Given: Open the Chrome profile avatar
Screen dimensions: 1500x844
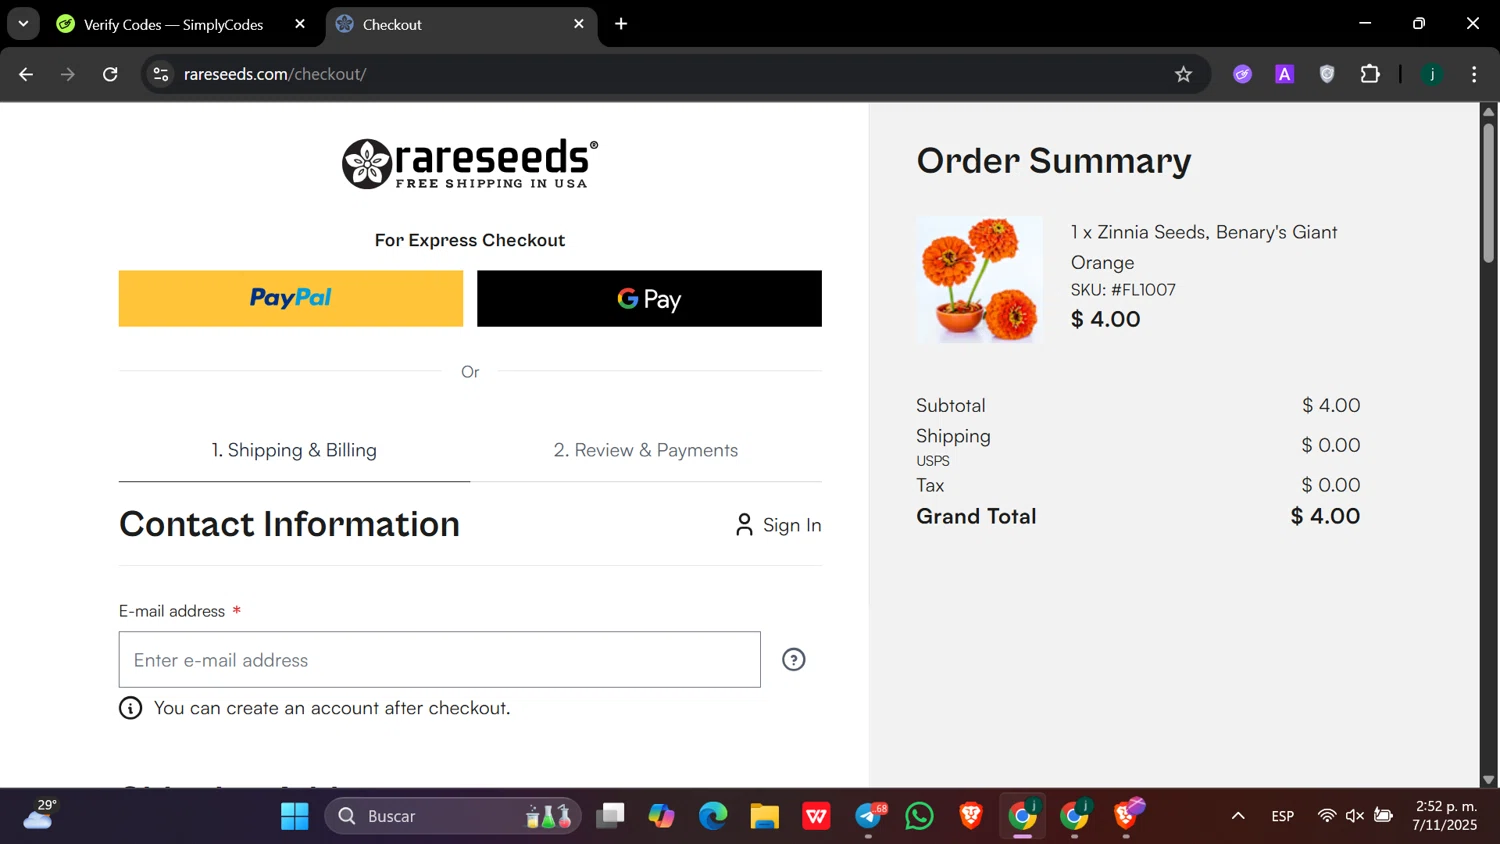Looking at the screenshot, I should coord(1432,74).
